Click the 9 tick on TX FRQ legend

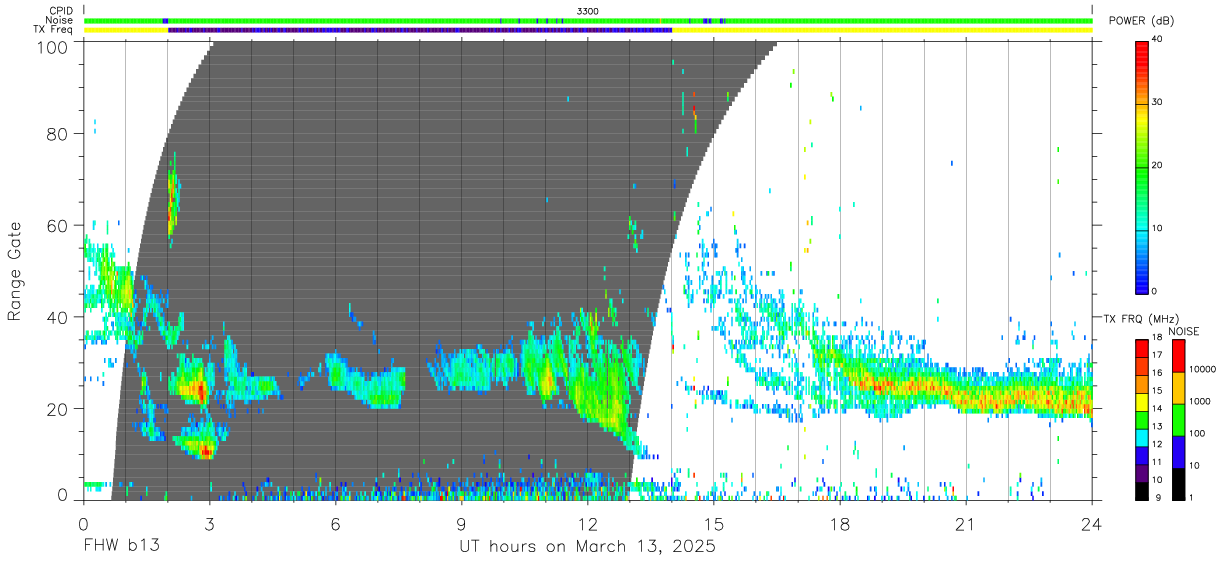[x=1158, y=497]
